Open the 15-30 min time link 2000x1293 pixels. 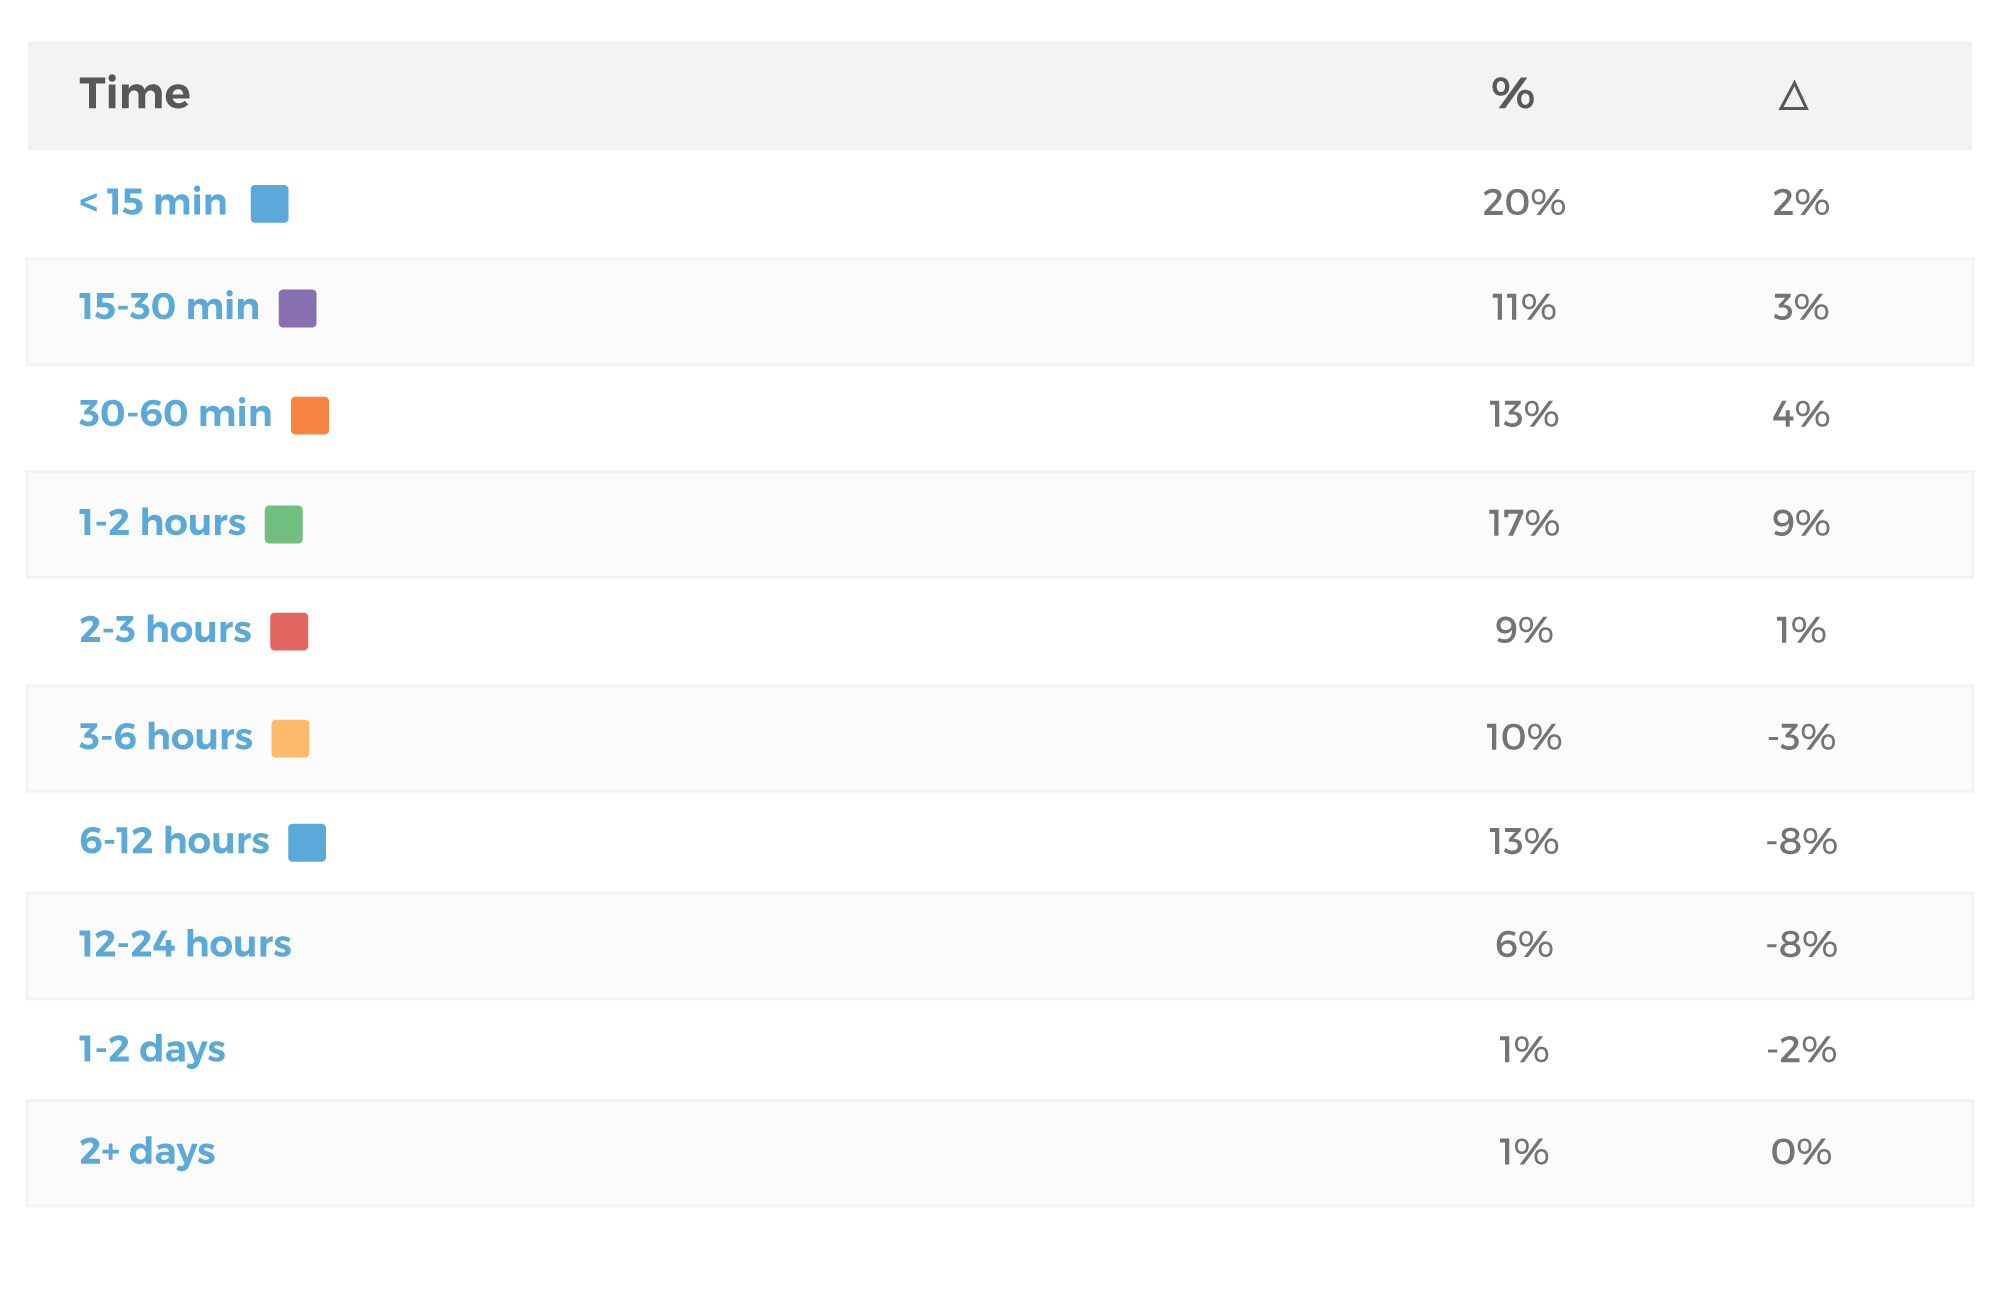pyautogui.click(x=169, y=307)
